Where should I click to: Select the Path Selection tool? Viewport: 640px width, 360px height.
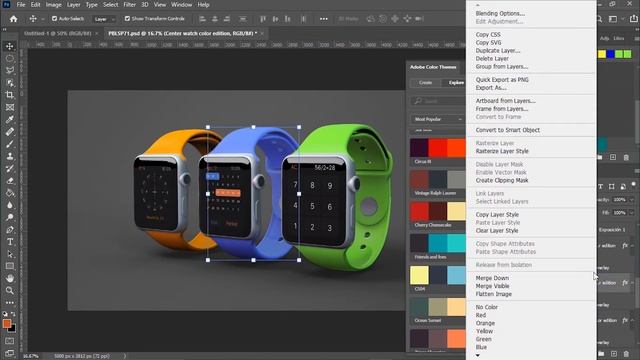(x=10, y=254)
